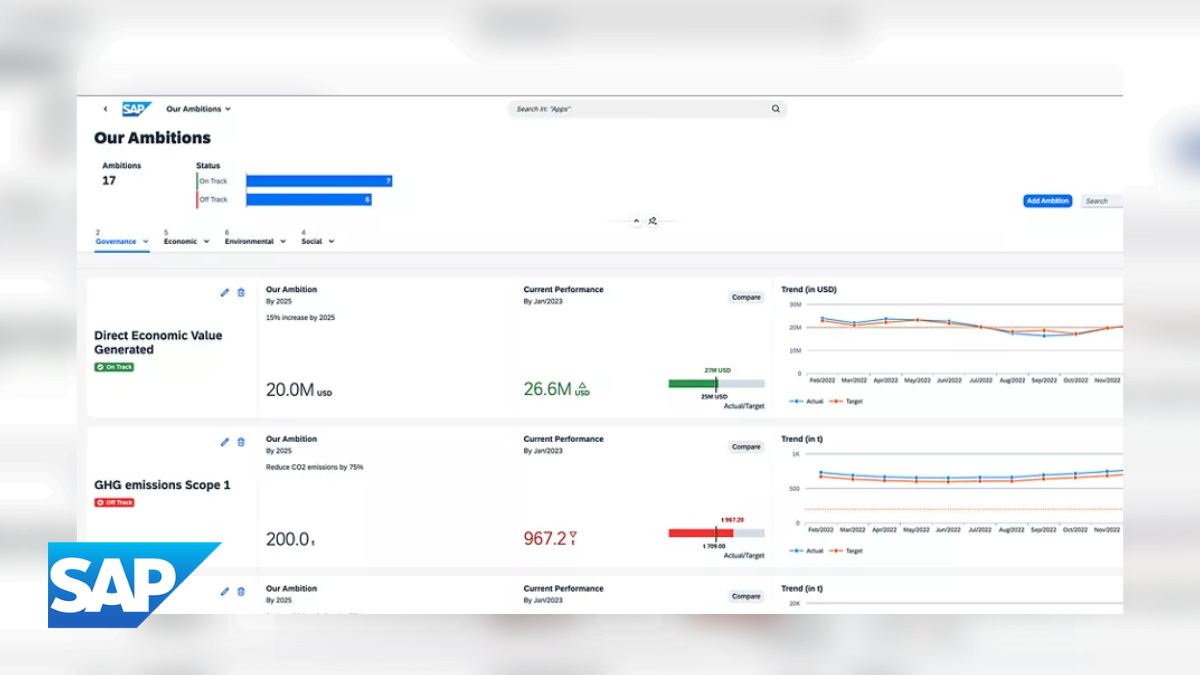The image size is (1200, 675).
Task: Pin the header using the pin icon
Action: (652, 221)
